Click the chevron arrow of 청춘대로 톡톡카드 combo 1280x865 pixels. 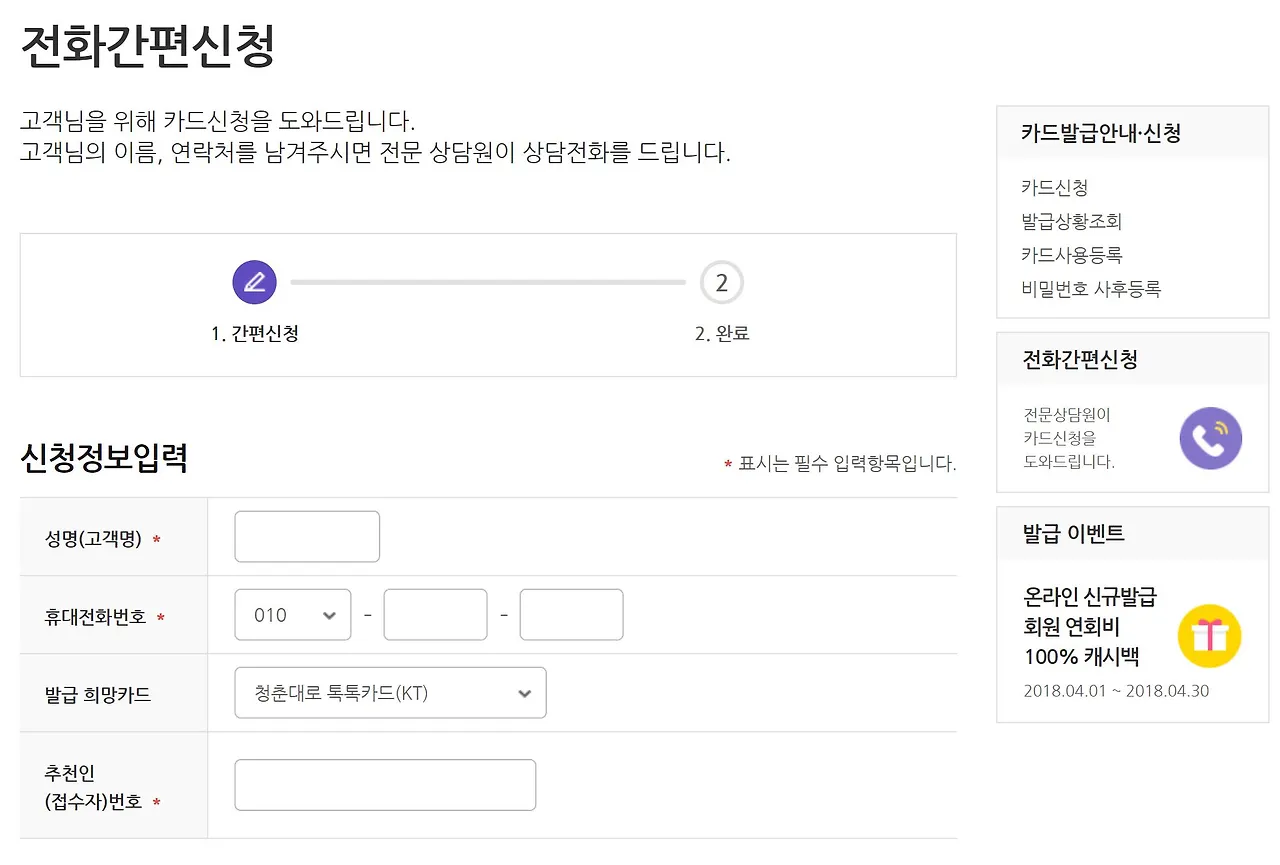coord(524,694)
